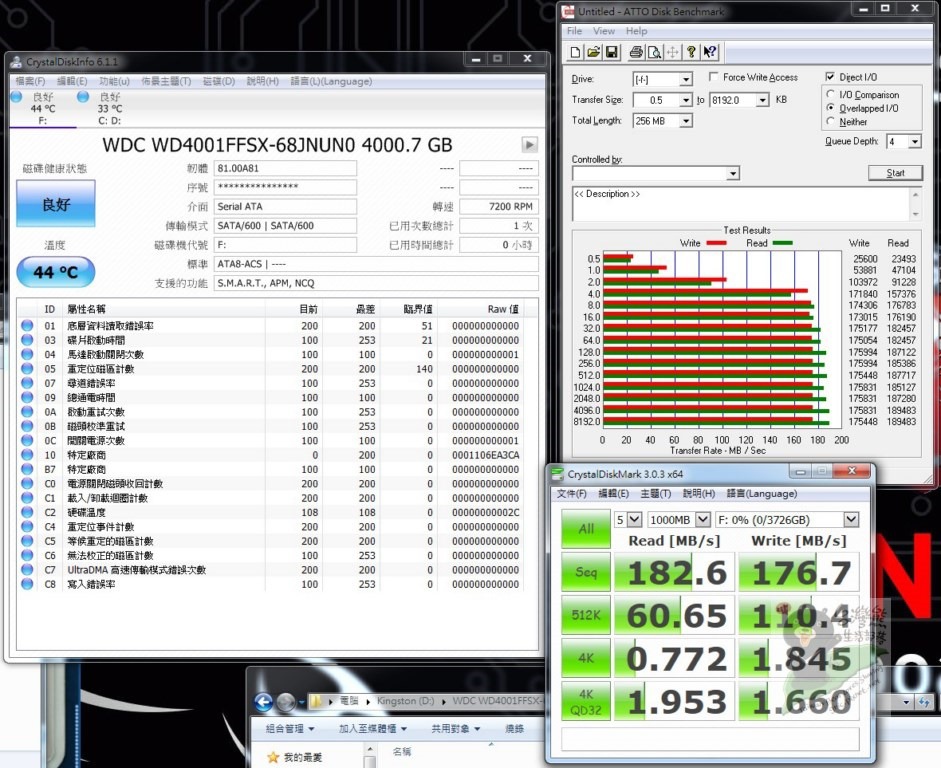Open the 加入至媒體櫃 dropdown in Explorer

[373, 729]
